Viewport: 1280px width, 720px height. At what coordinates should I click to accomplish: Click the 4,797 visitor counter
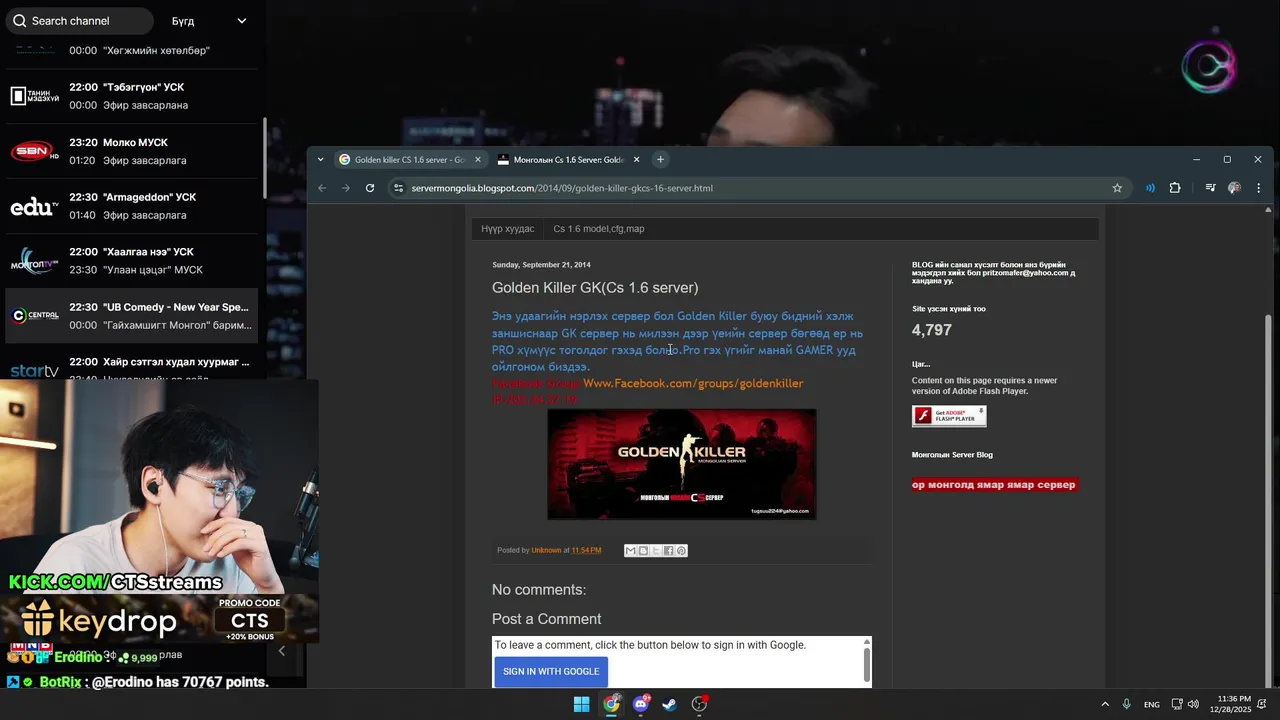[x=932, y=330]
